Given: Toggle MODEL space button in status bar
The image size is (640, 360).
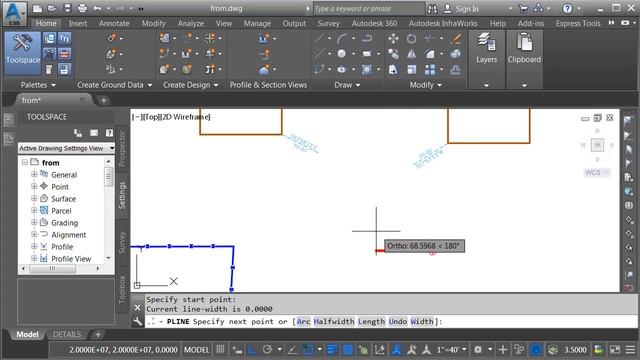Looking at the screenshot, I should (196, 350).
